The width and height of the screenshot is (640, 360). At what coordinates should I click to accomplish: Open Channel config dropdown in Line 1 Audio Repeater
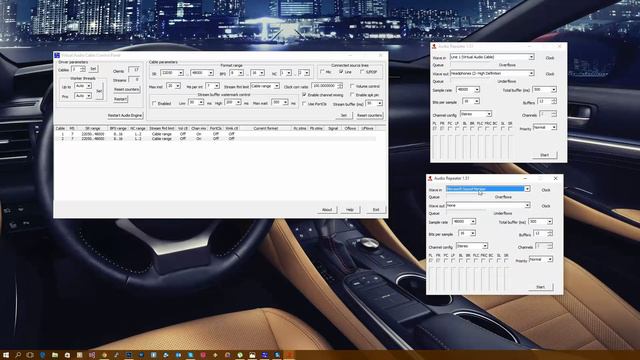point(476,113)
